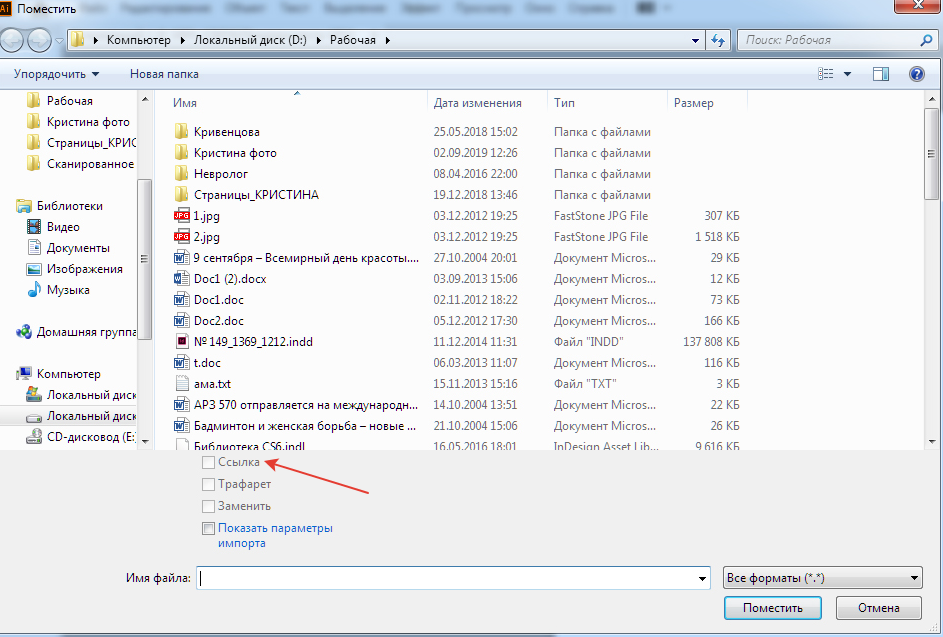Click the Новая папка button
943x637 pixels.
(x=164, y=74)
